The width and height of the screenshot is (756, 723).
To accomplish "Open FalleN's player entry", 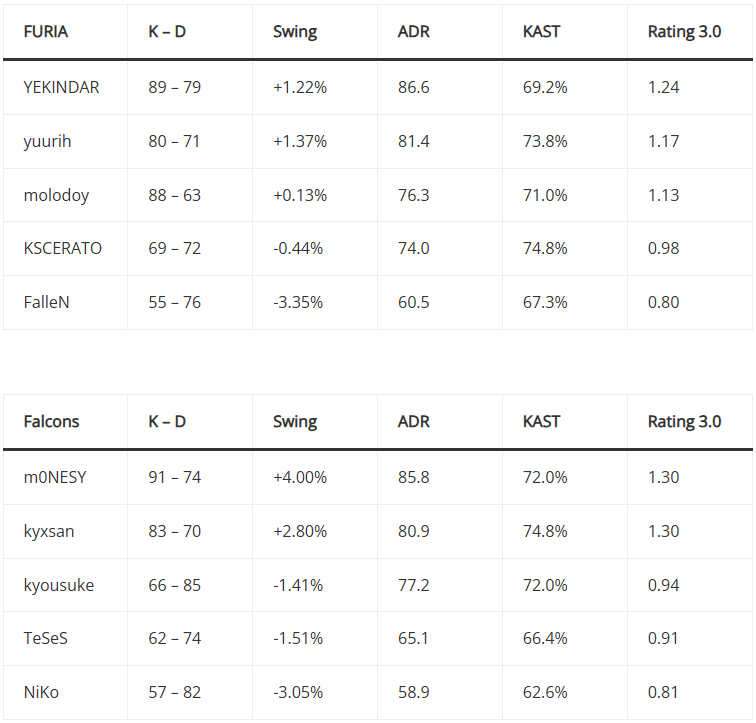I will coord(46,302).
